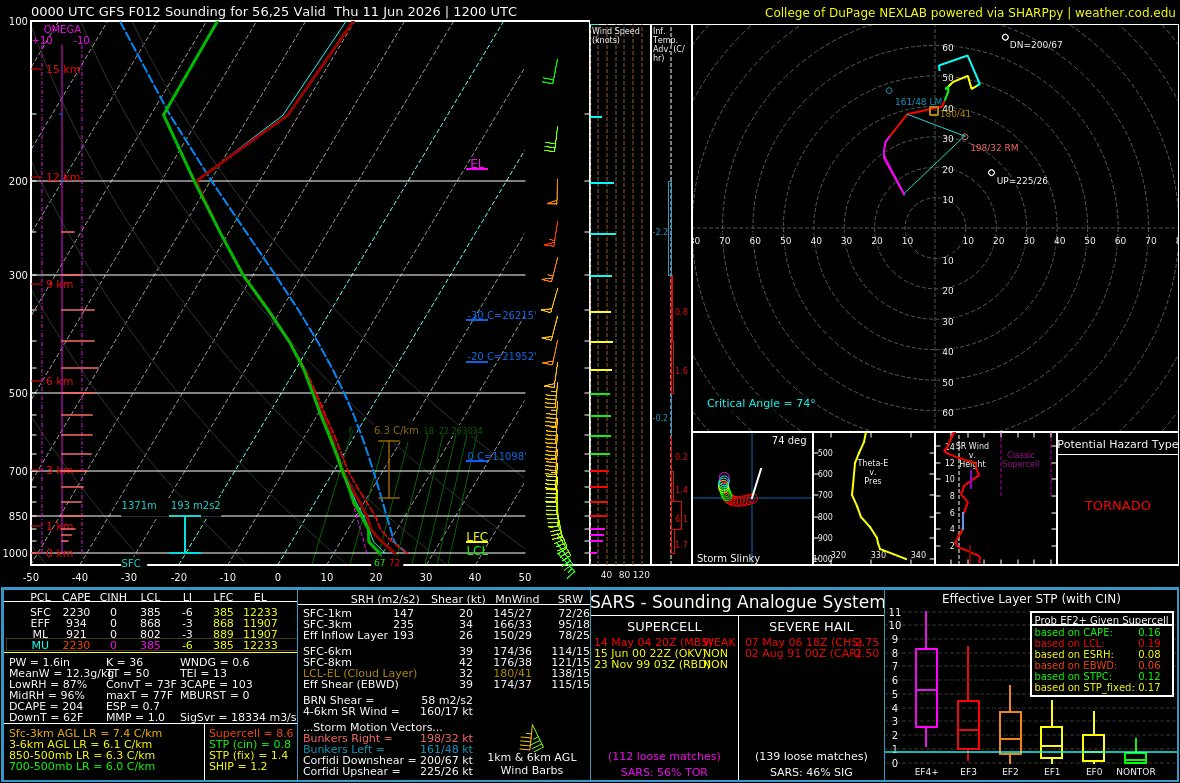The height and width of the screenshot is (783, 1180).
Task: Click the DN=200/67 hodograph label
Action: pyautogui.click(x=1036, y=44)
